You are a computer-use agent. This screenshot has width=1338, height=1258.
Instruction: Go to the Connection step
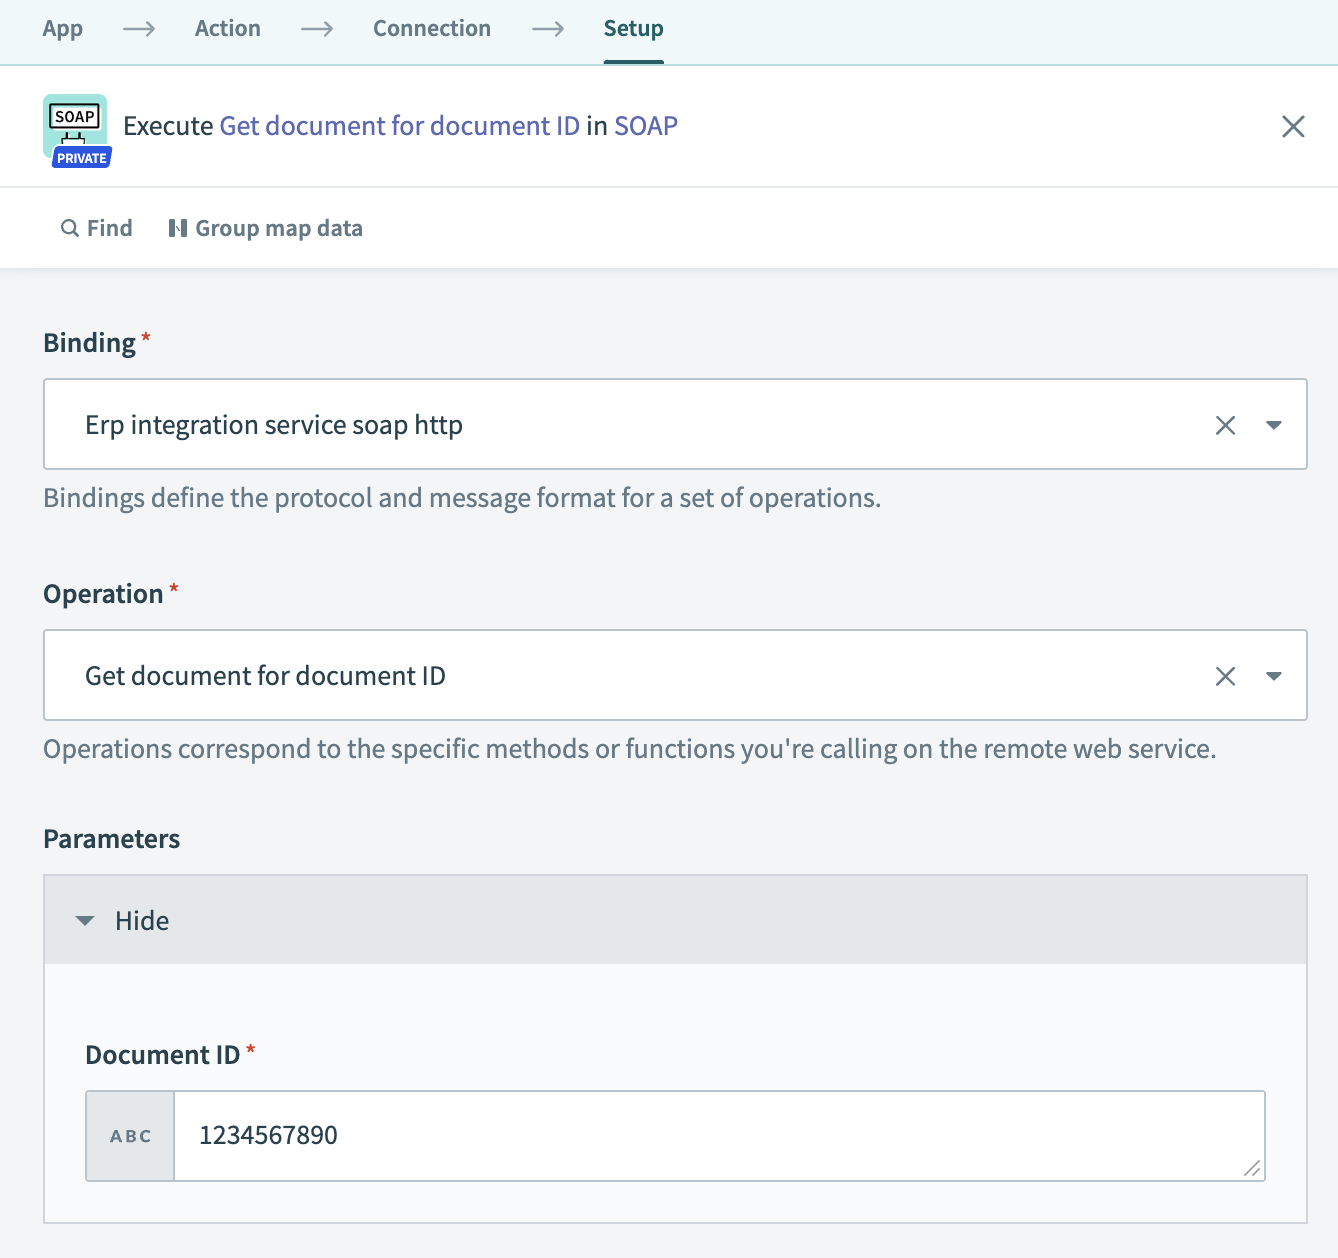(431, 28)
